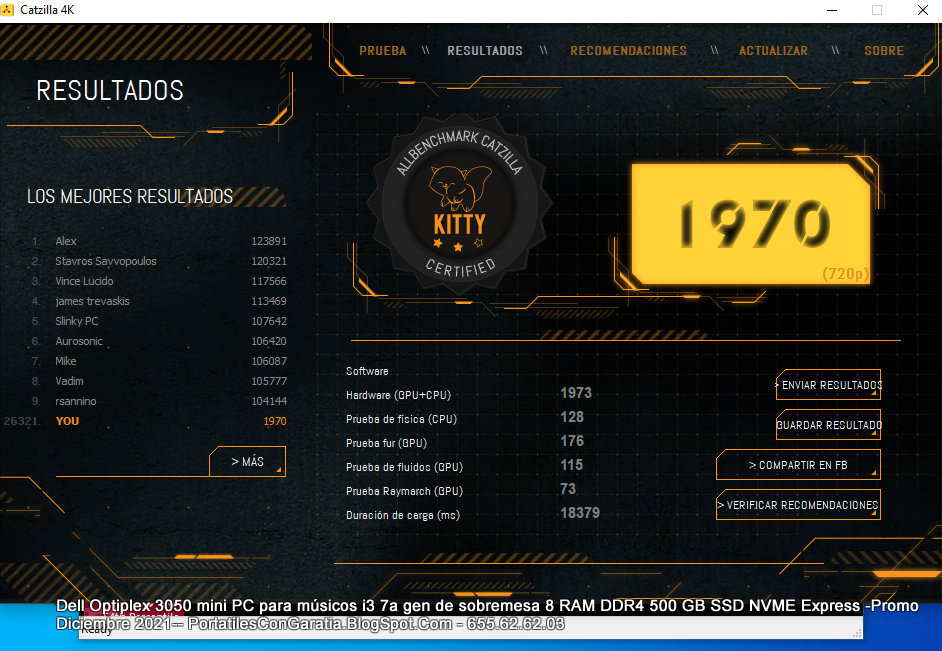Select leaderboard entry rsannino

click(x=159, y=401)
